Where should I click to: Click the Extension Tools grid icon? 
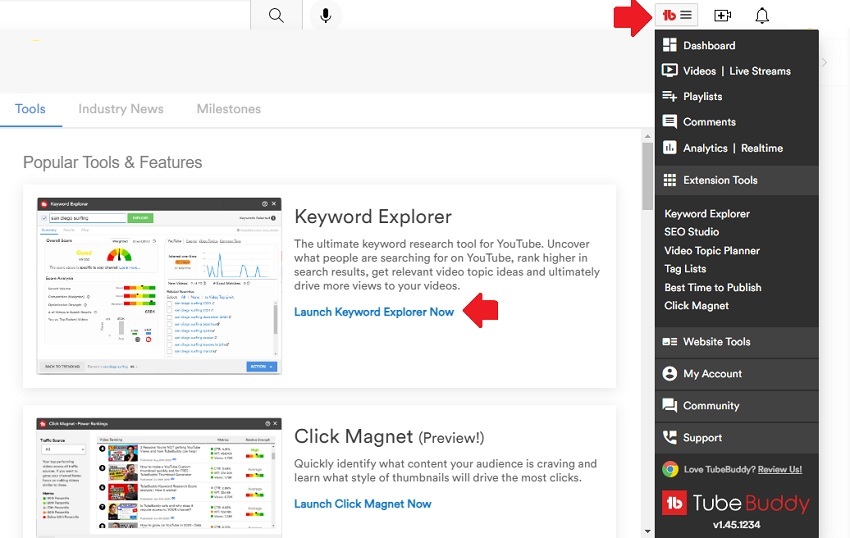669,180
